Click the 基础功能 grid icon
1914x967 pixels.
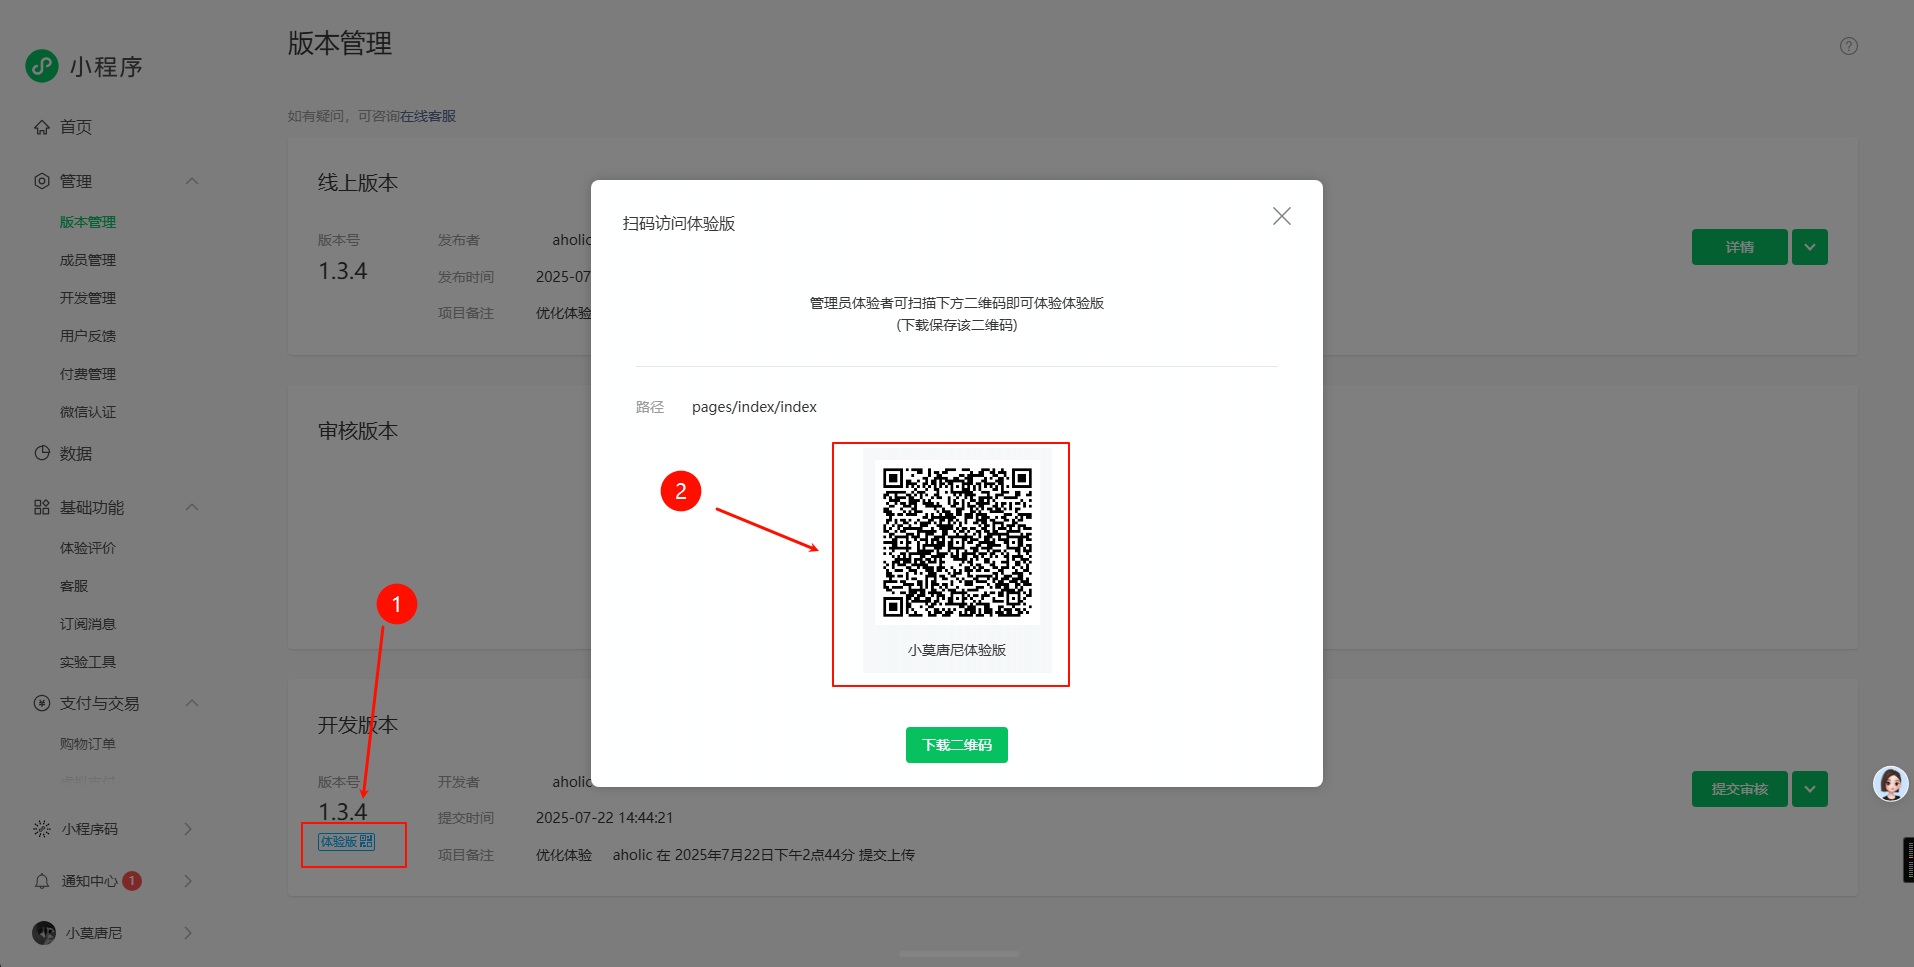click(x=42, y=507)
